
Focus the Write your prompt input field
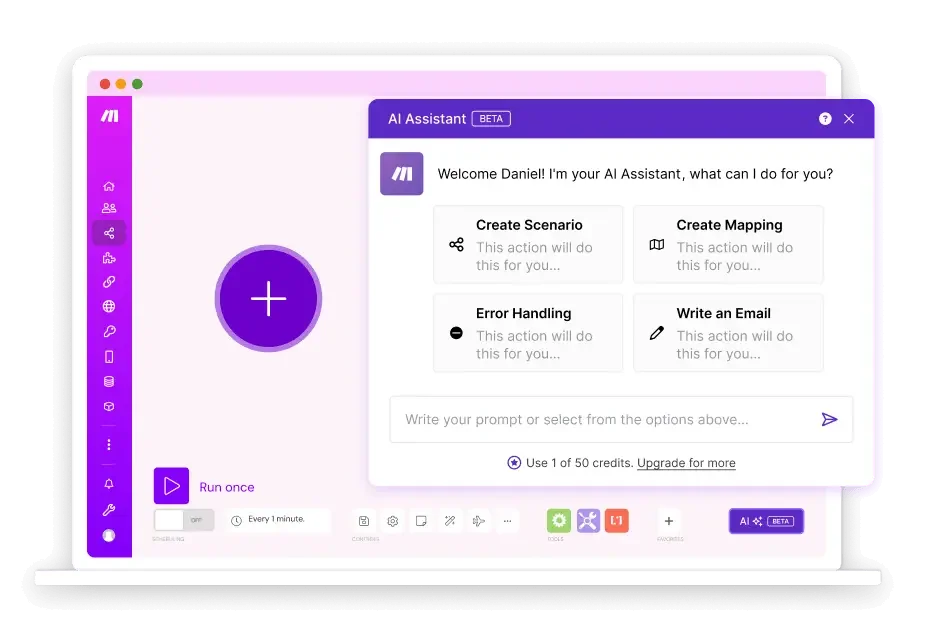[621, 420]
